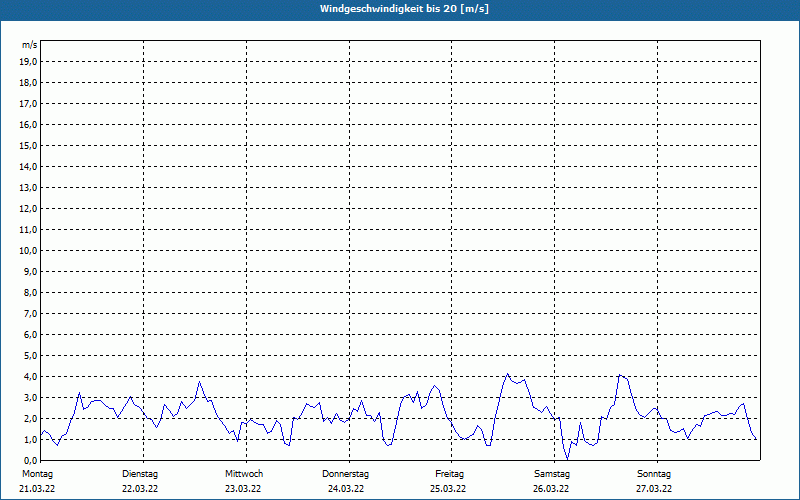Select the 15,0 y-axis label

pos(28,145)
